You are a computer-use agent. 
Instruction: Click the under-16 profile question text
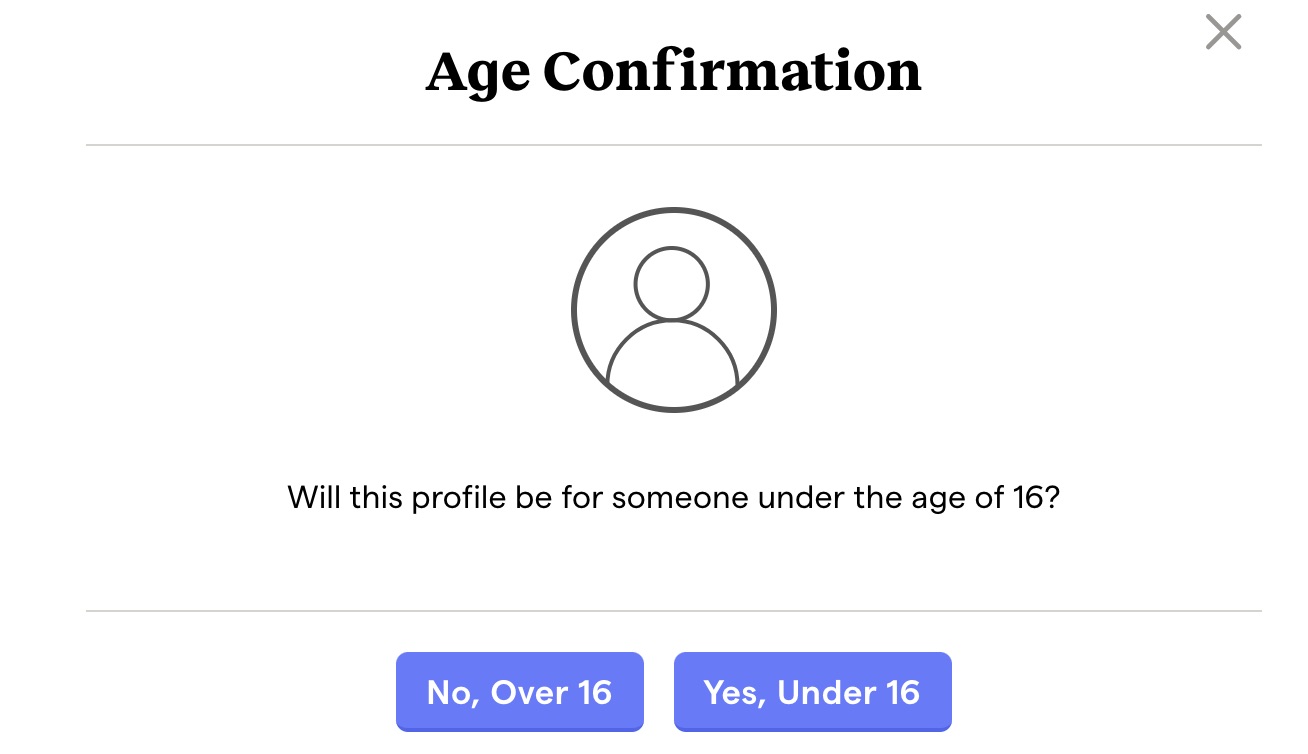(x=673, y=497)
